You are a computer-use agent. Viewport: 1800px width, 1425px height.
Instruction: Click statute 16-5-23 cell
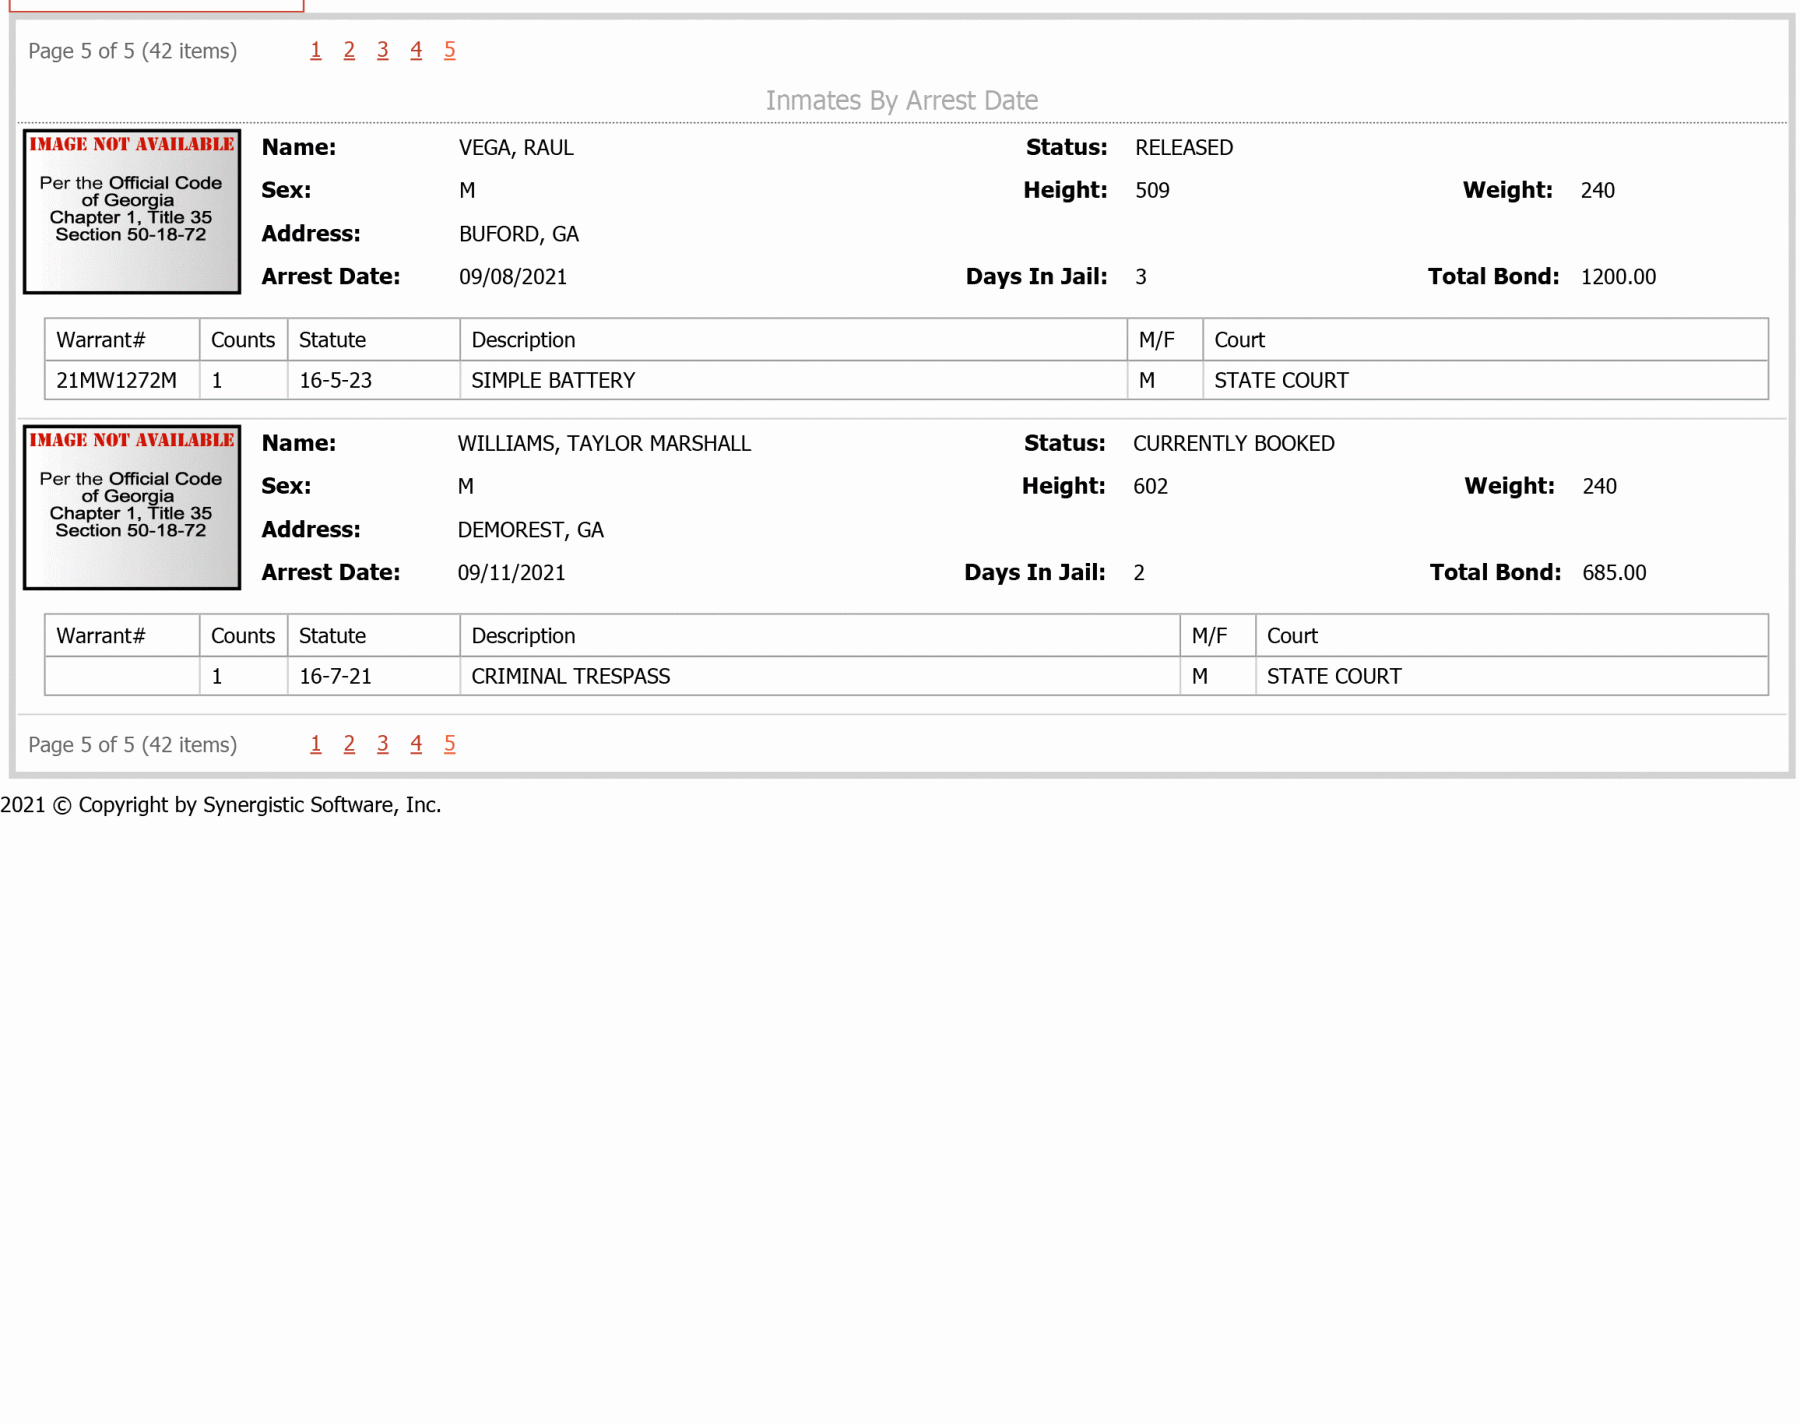(374, 380)
